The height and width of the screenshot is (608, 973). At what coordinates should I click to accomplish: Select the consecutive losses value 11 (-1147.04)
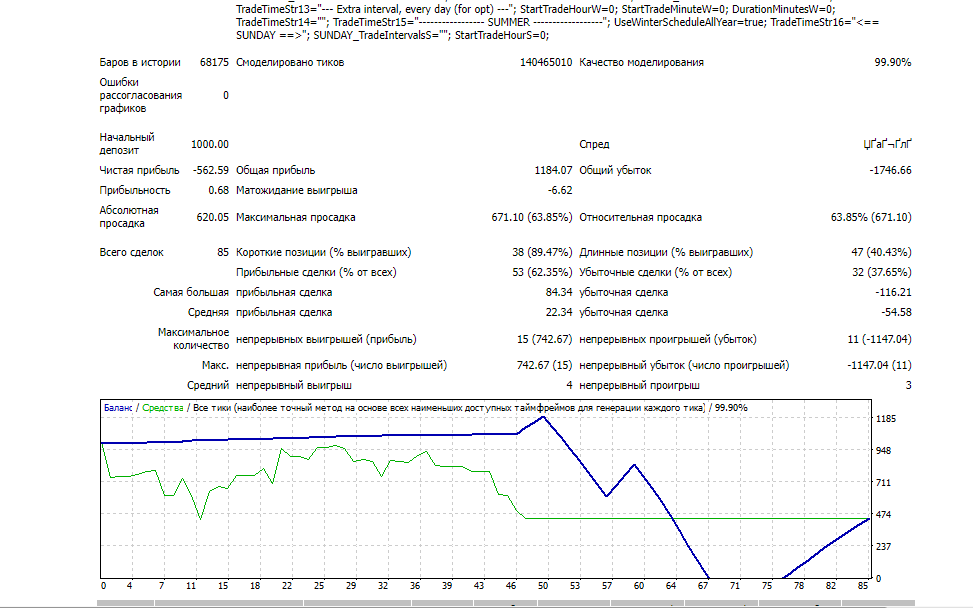click(x=879, y=339)
